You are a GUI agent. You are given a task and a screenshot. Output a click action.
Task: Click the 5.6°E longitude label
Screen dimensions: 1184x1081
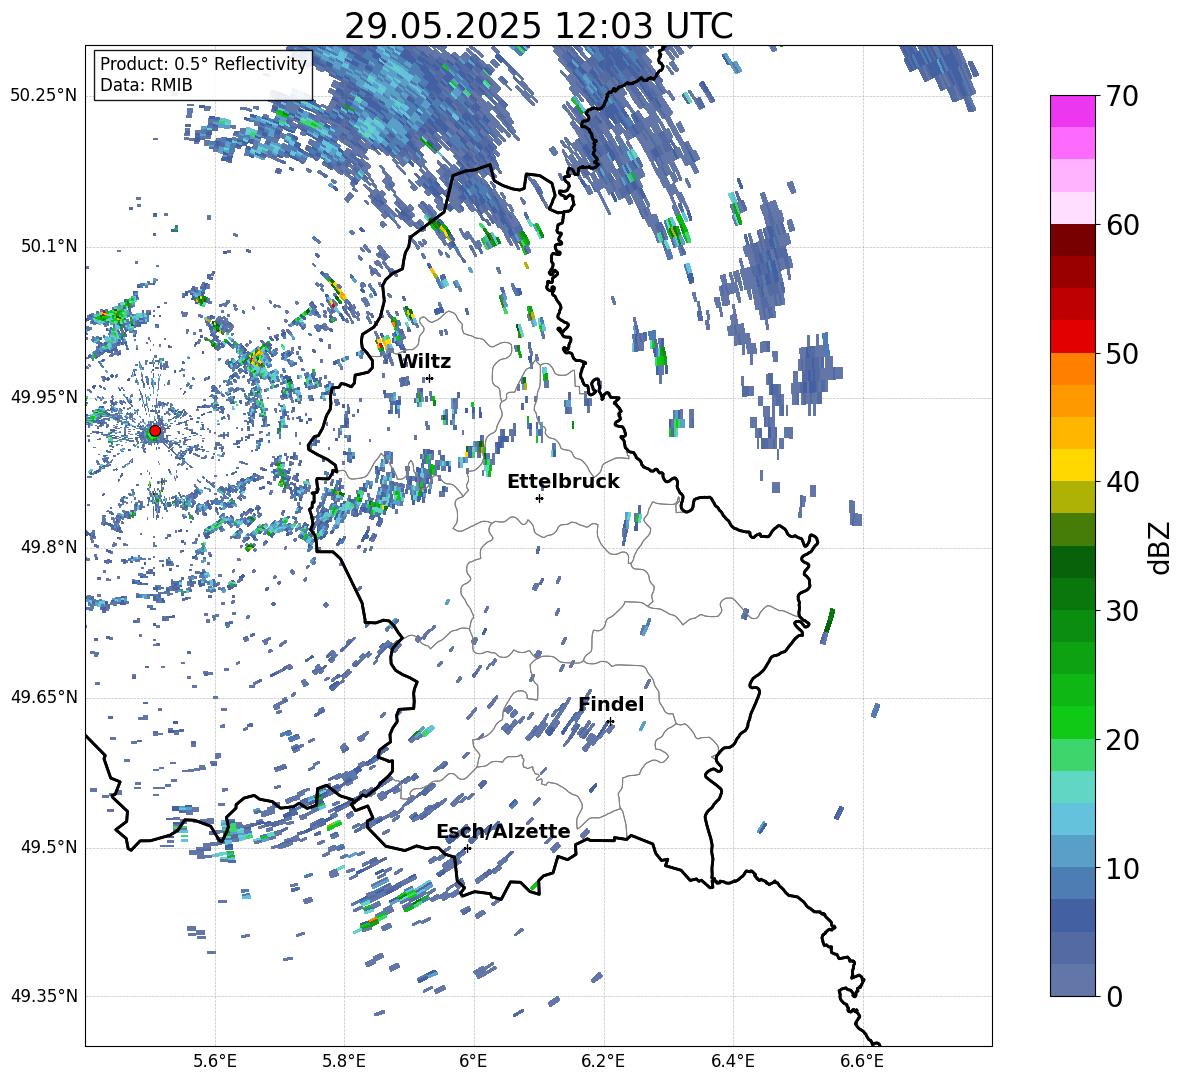[x=215, y=1061]
